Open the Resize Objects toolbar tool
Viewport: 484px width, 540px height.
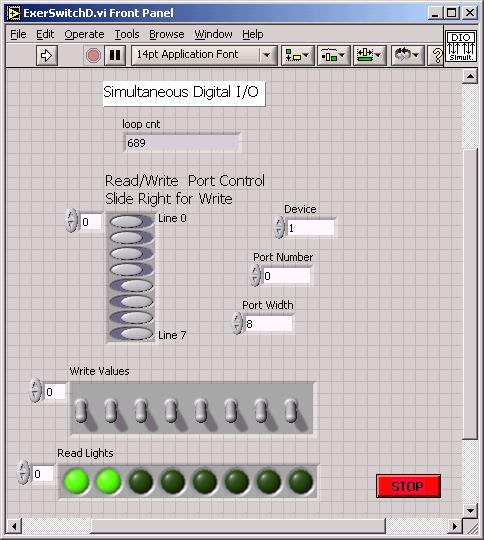coord(369,55)
